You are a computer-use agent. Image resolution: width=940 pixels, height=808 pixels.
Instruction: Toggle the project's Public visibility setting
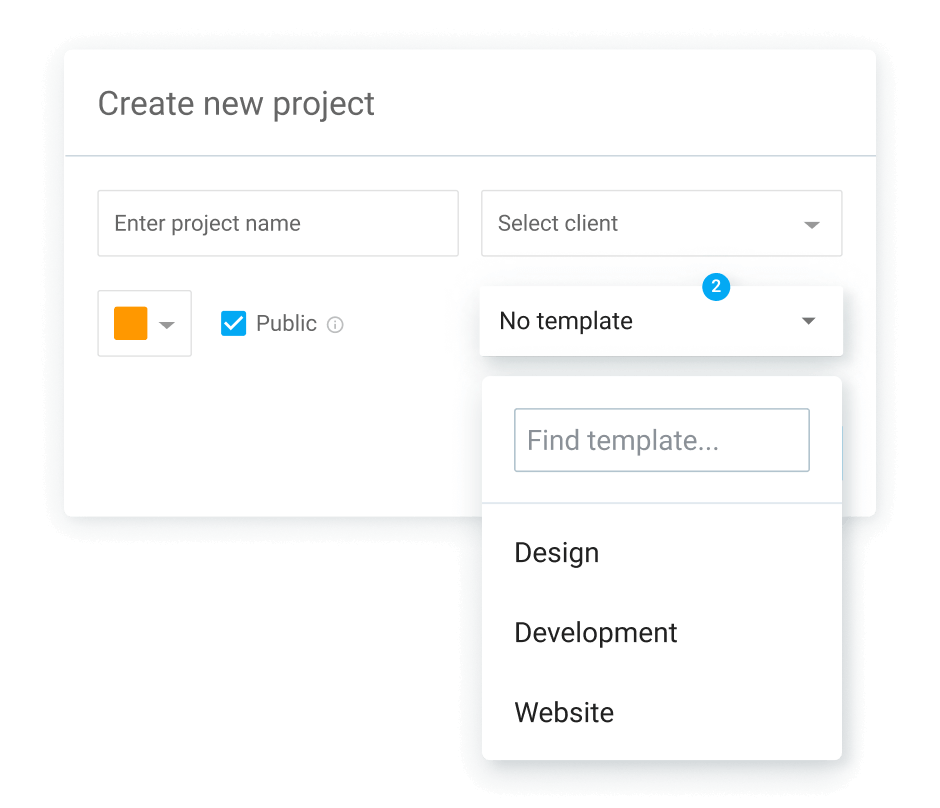[233, 324]
